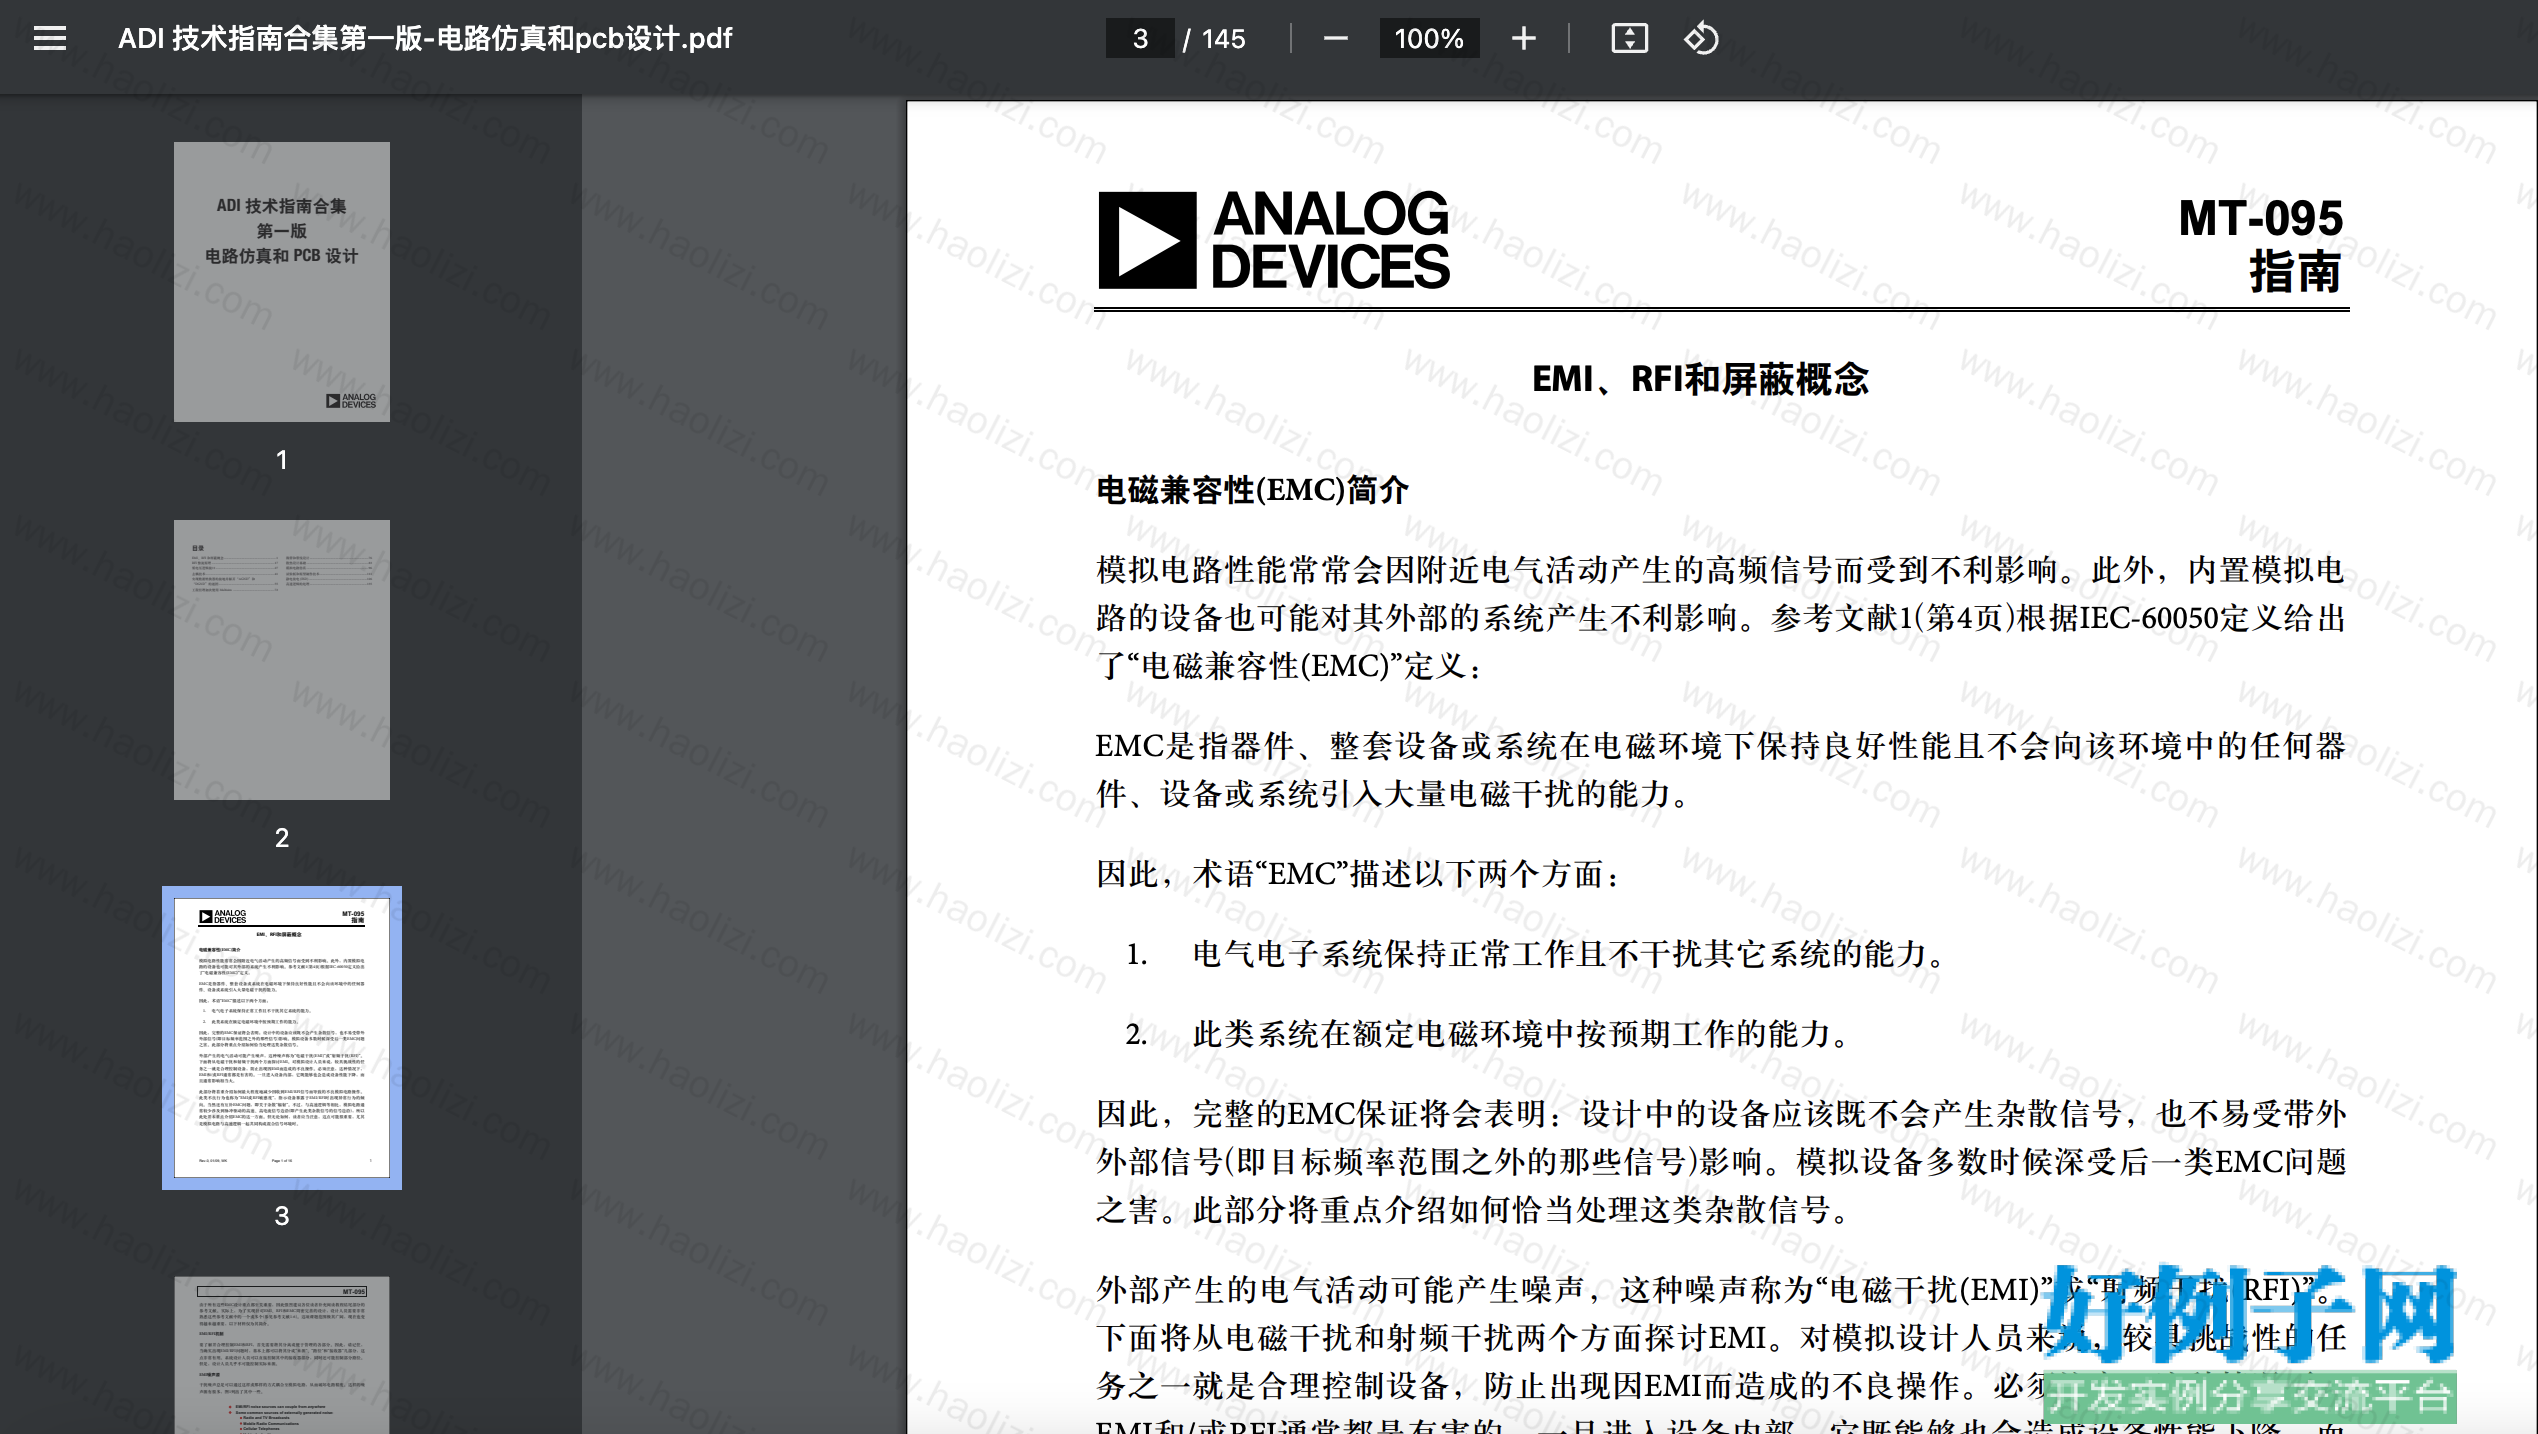This screenshot has width=2538, height=1434.
Task: Open page 1 thumbnail
Action: pos(282,281)
